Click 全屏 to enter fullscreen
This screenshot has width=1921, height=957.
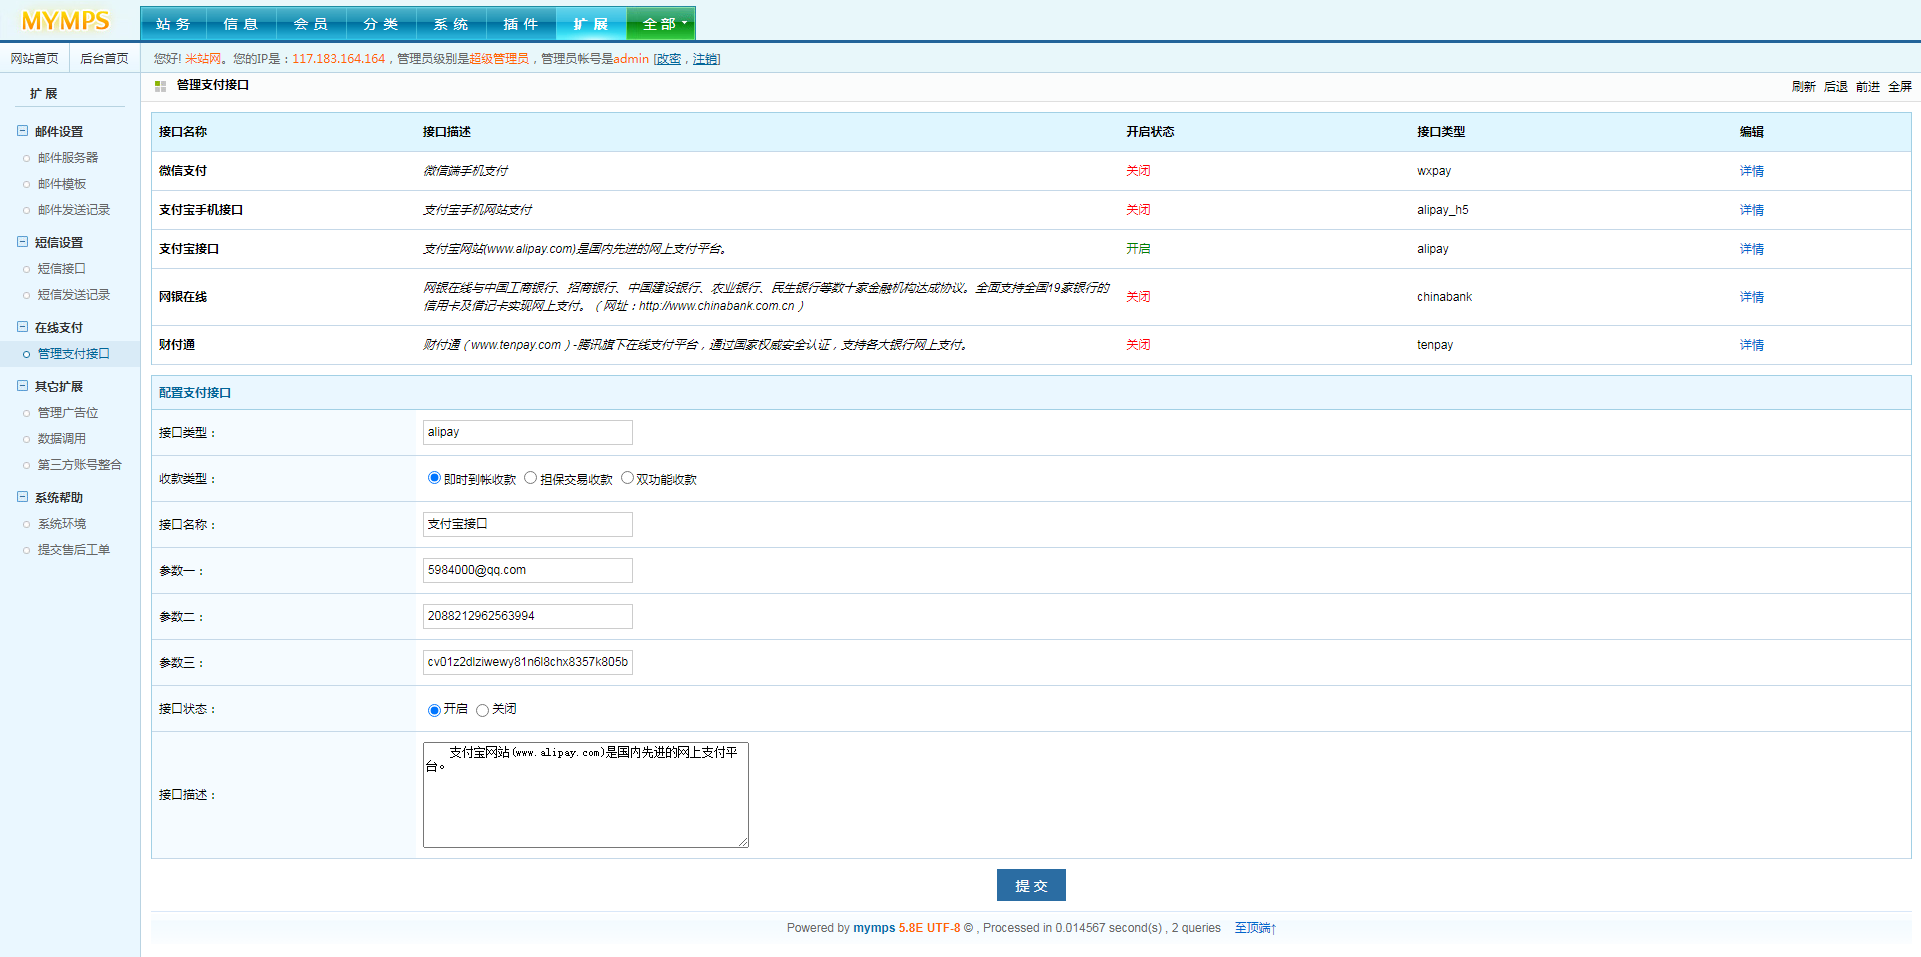pyautogui.click(x=1899, y=87)
